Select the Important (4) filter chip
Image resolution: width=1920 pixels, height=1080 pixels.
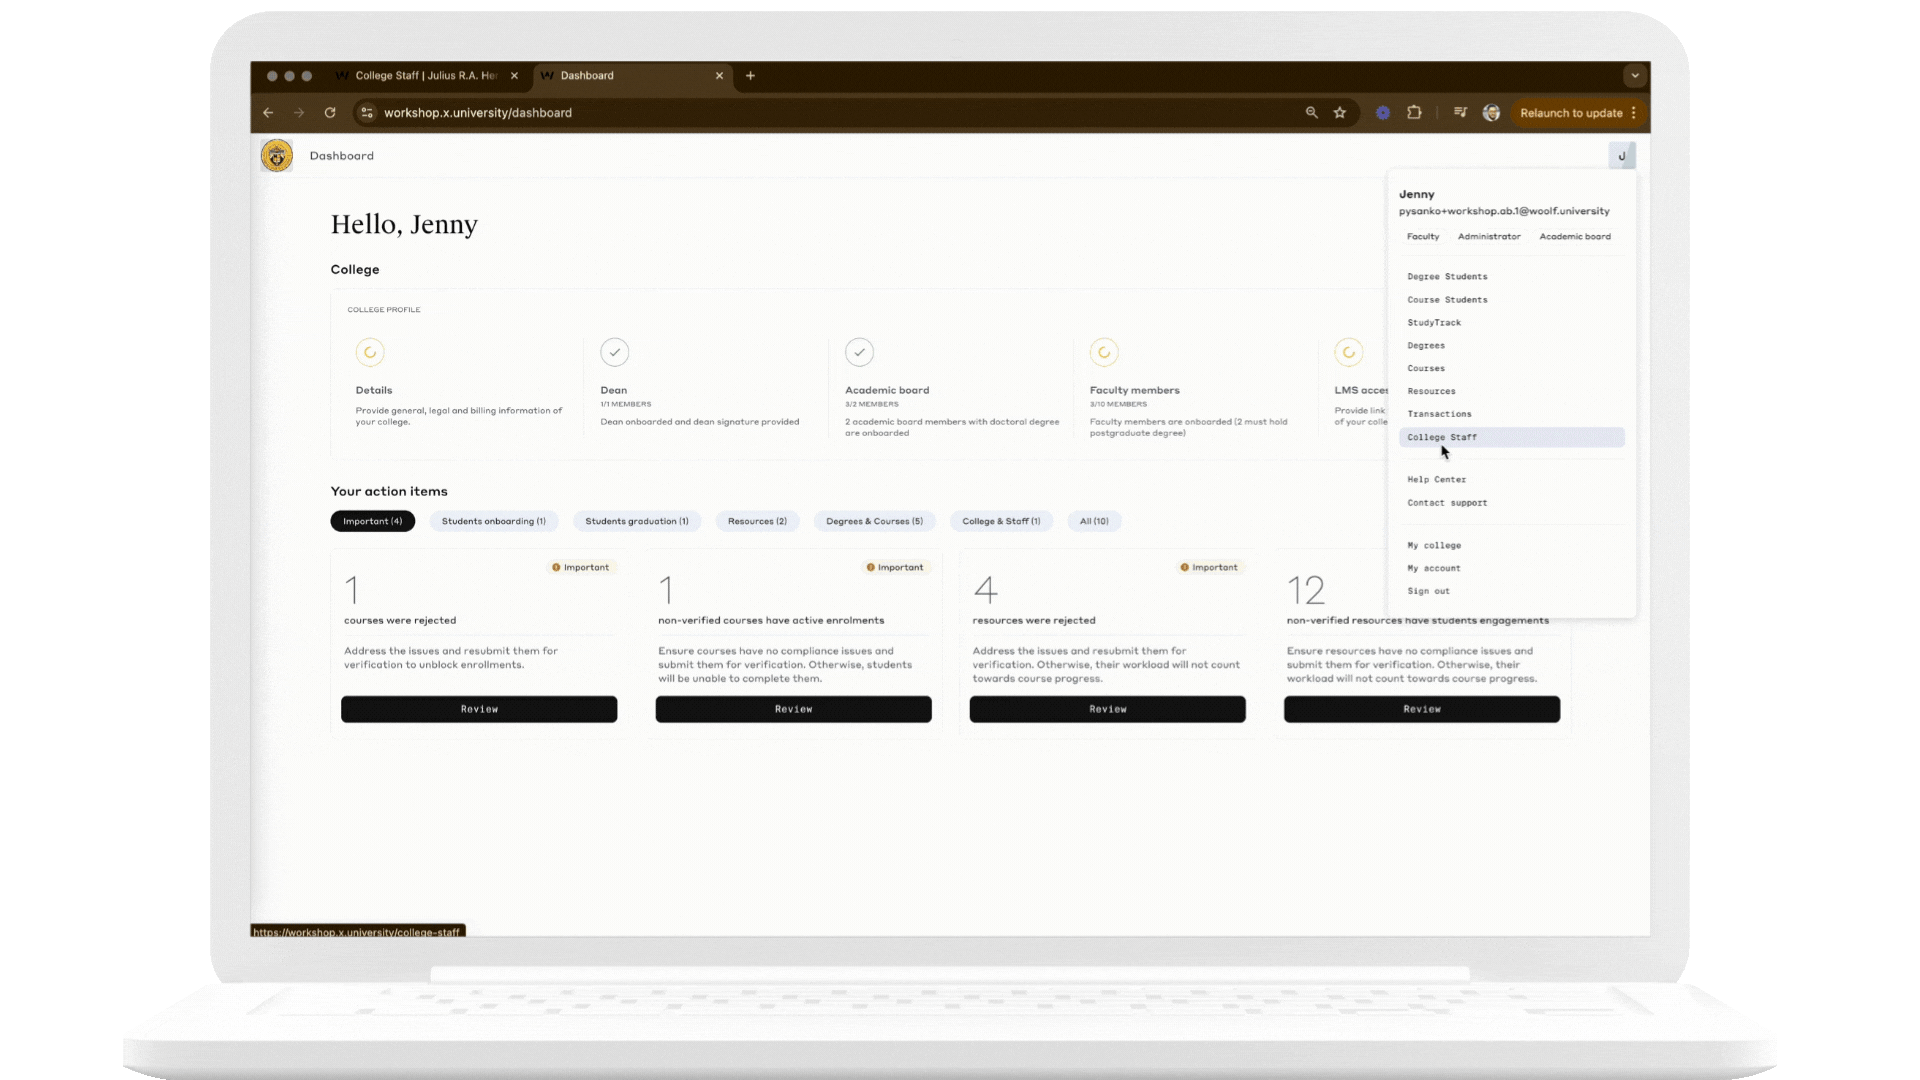coord(372,521)
